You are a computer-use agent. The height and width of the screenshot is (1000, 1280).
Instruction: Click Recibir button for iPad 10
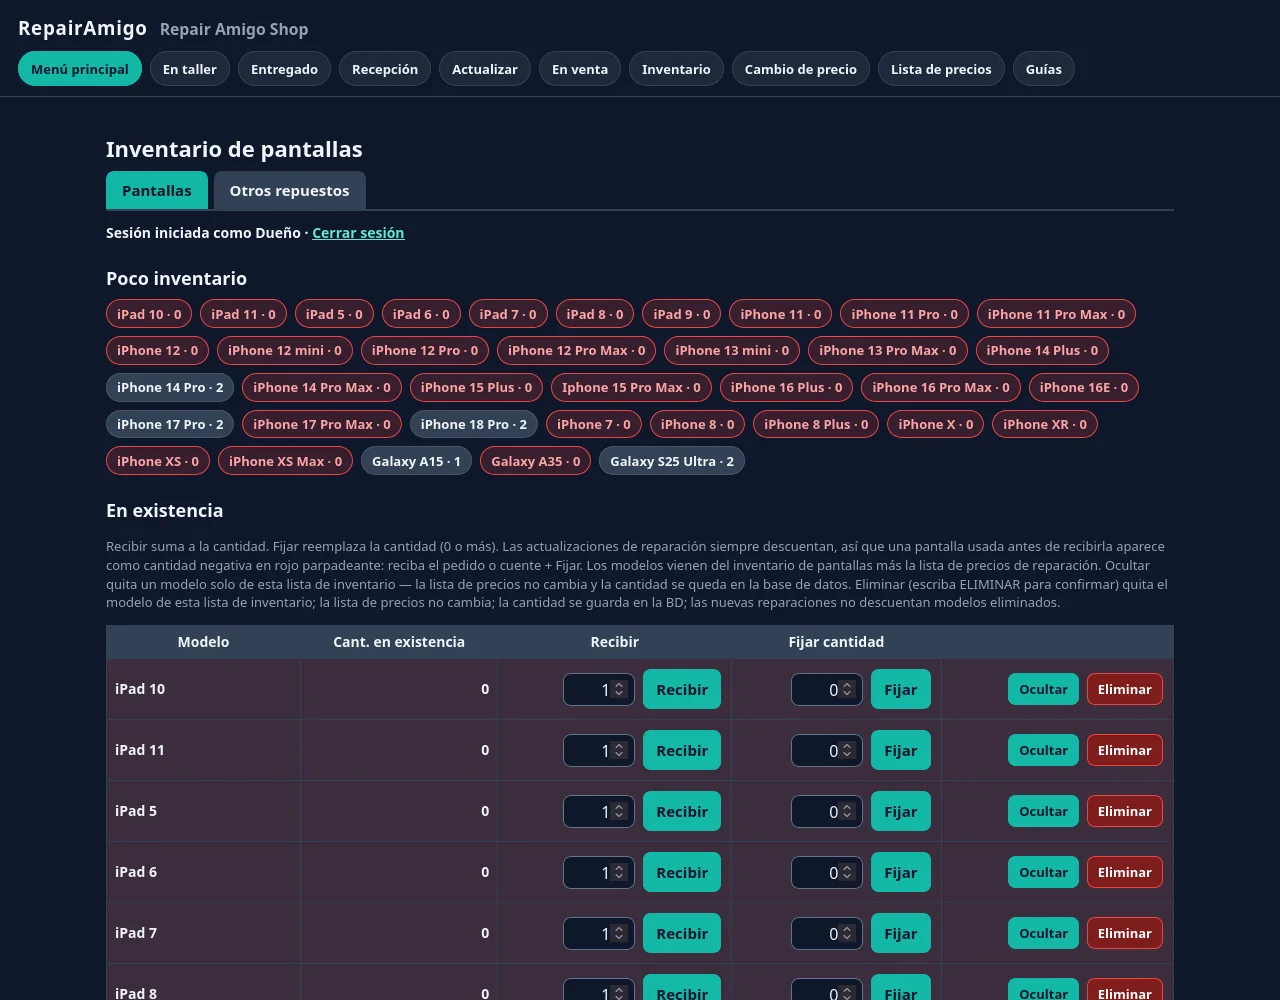point(682,689)
